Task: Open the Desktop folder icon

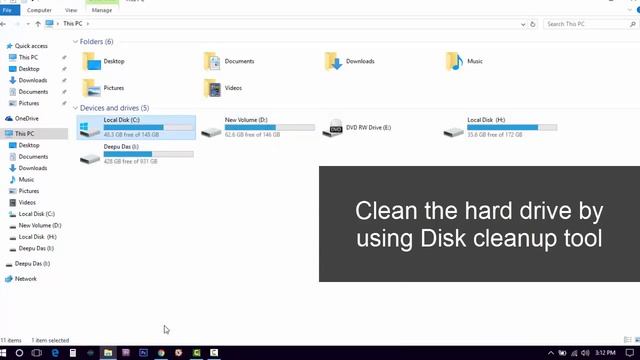Action: (91, 62)
